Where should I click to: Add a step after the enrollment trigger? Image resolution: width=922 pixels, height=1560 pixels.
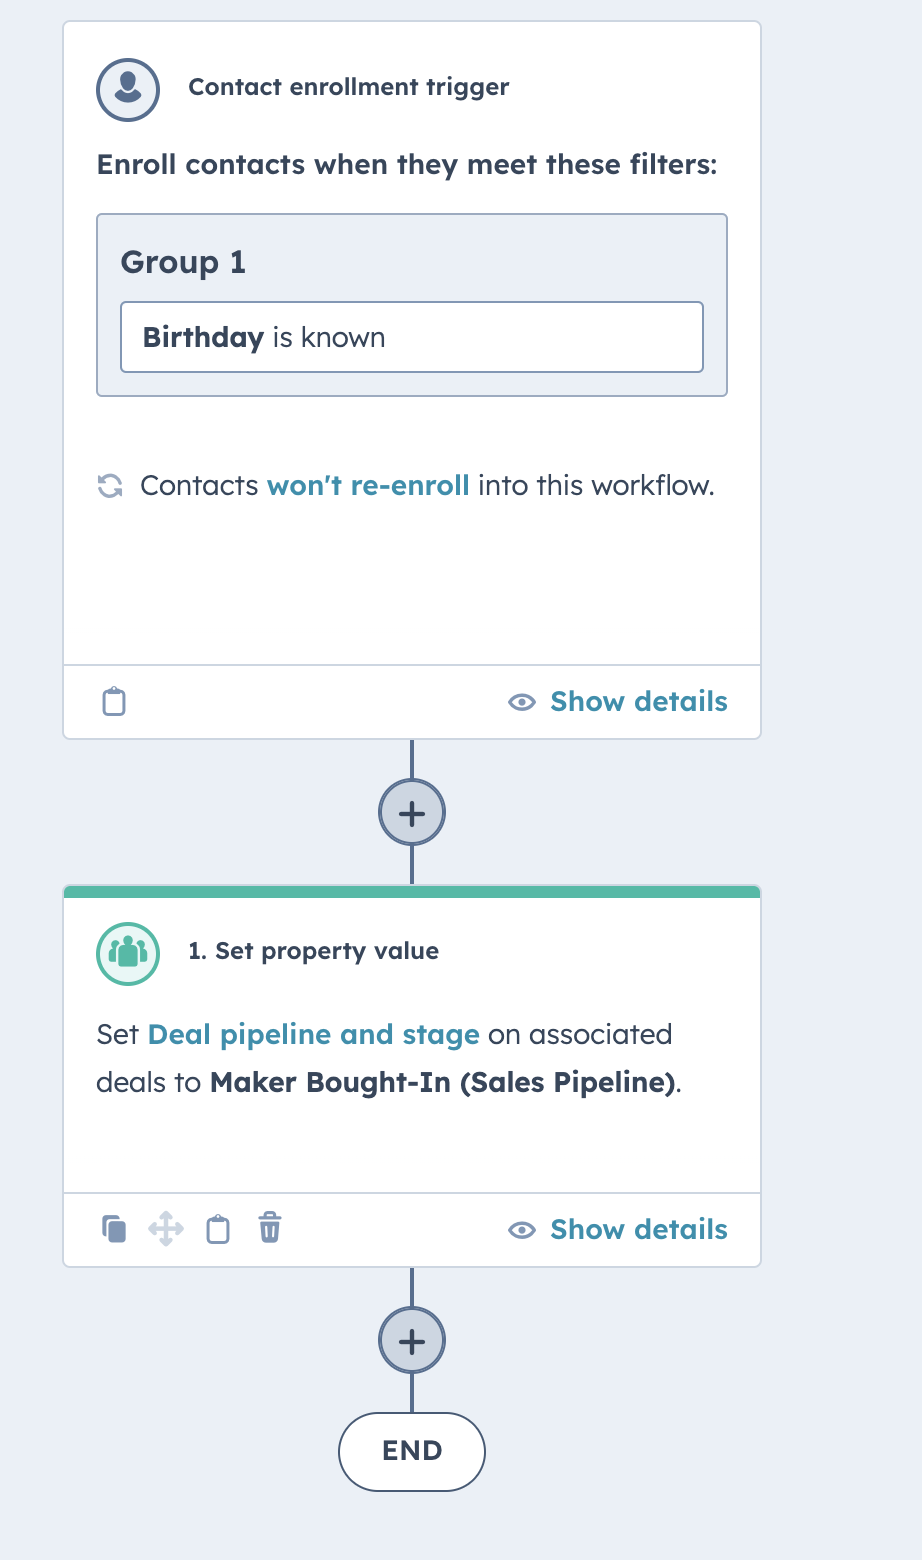pos(411,812)
